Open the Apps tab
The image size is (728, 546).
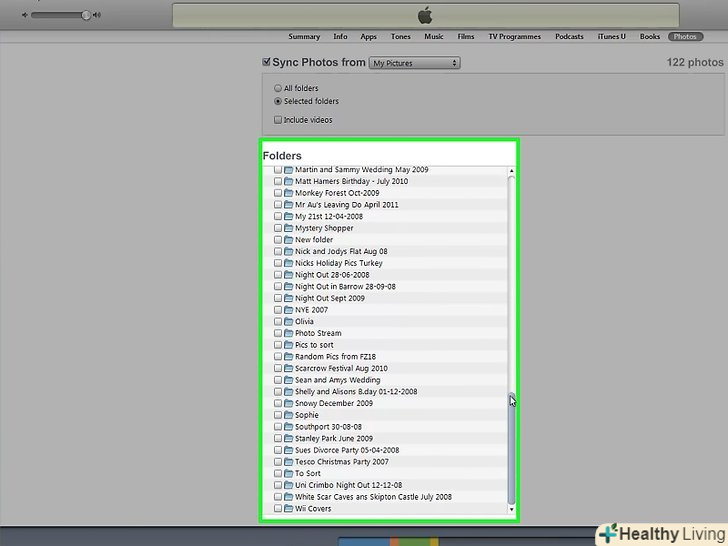click(369, 36)
